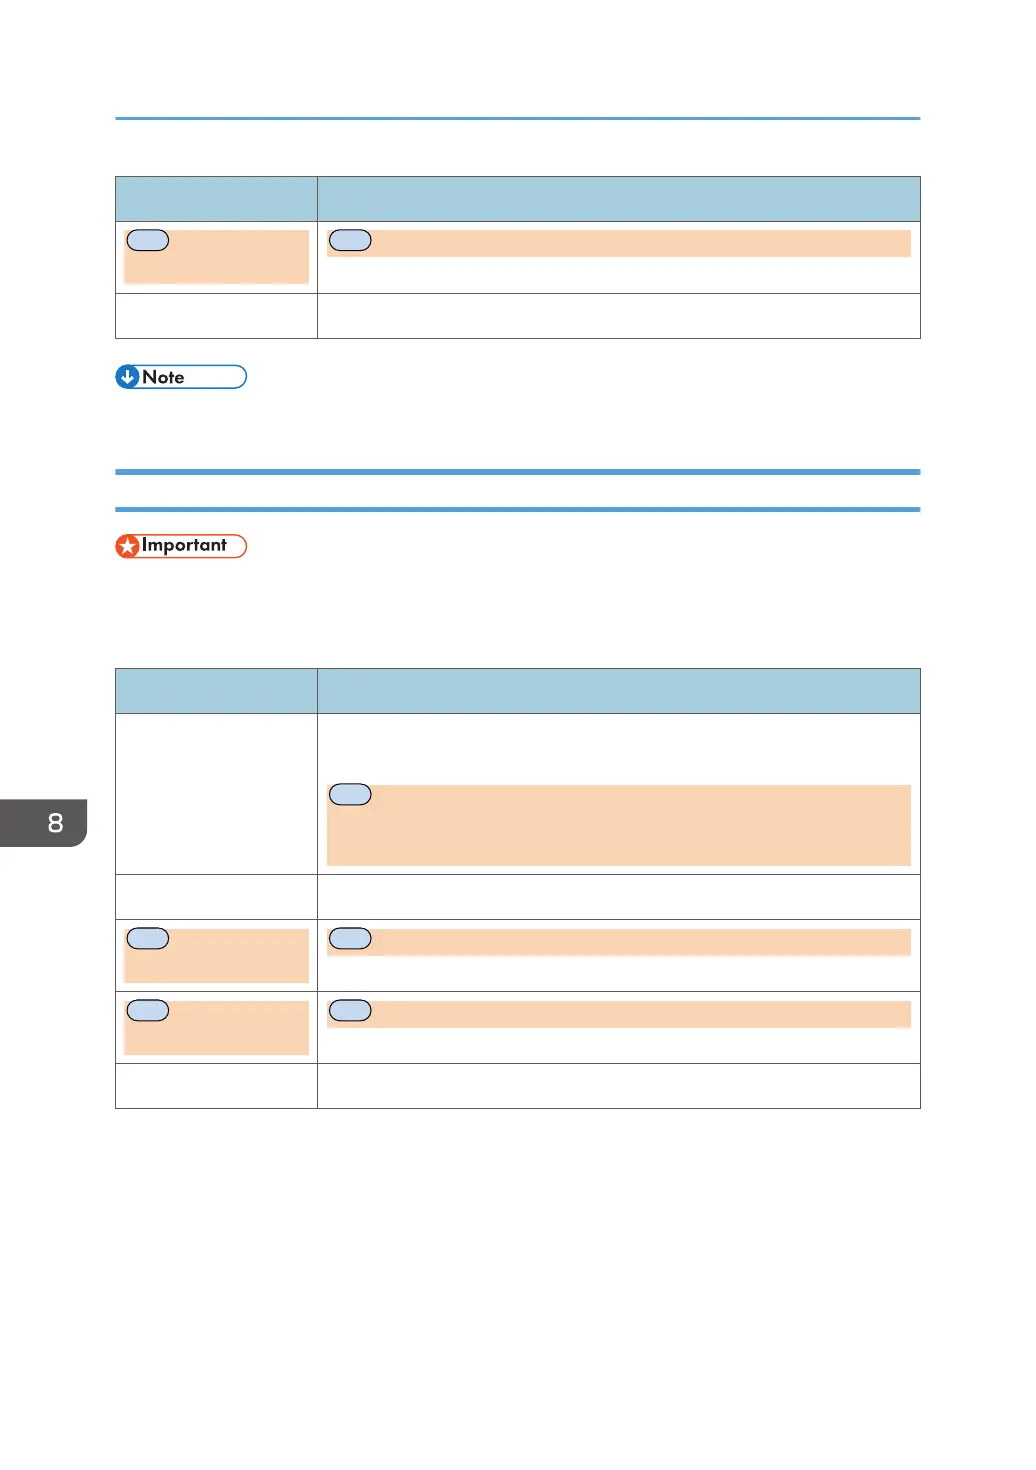The width and height of the screenshot is (1036, 1470).
Task: Click the blue pill in first table's right cell
Action: (350, 240)
